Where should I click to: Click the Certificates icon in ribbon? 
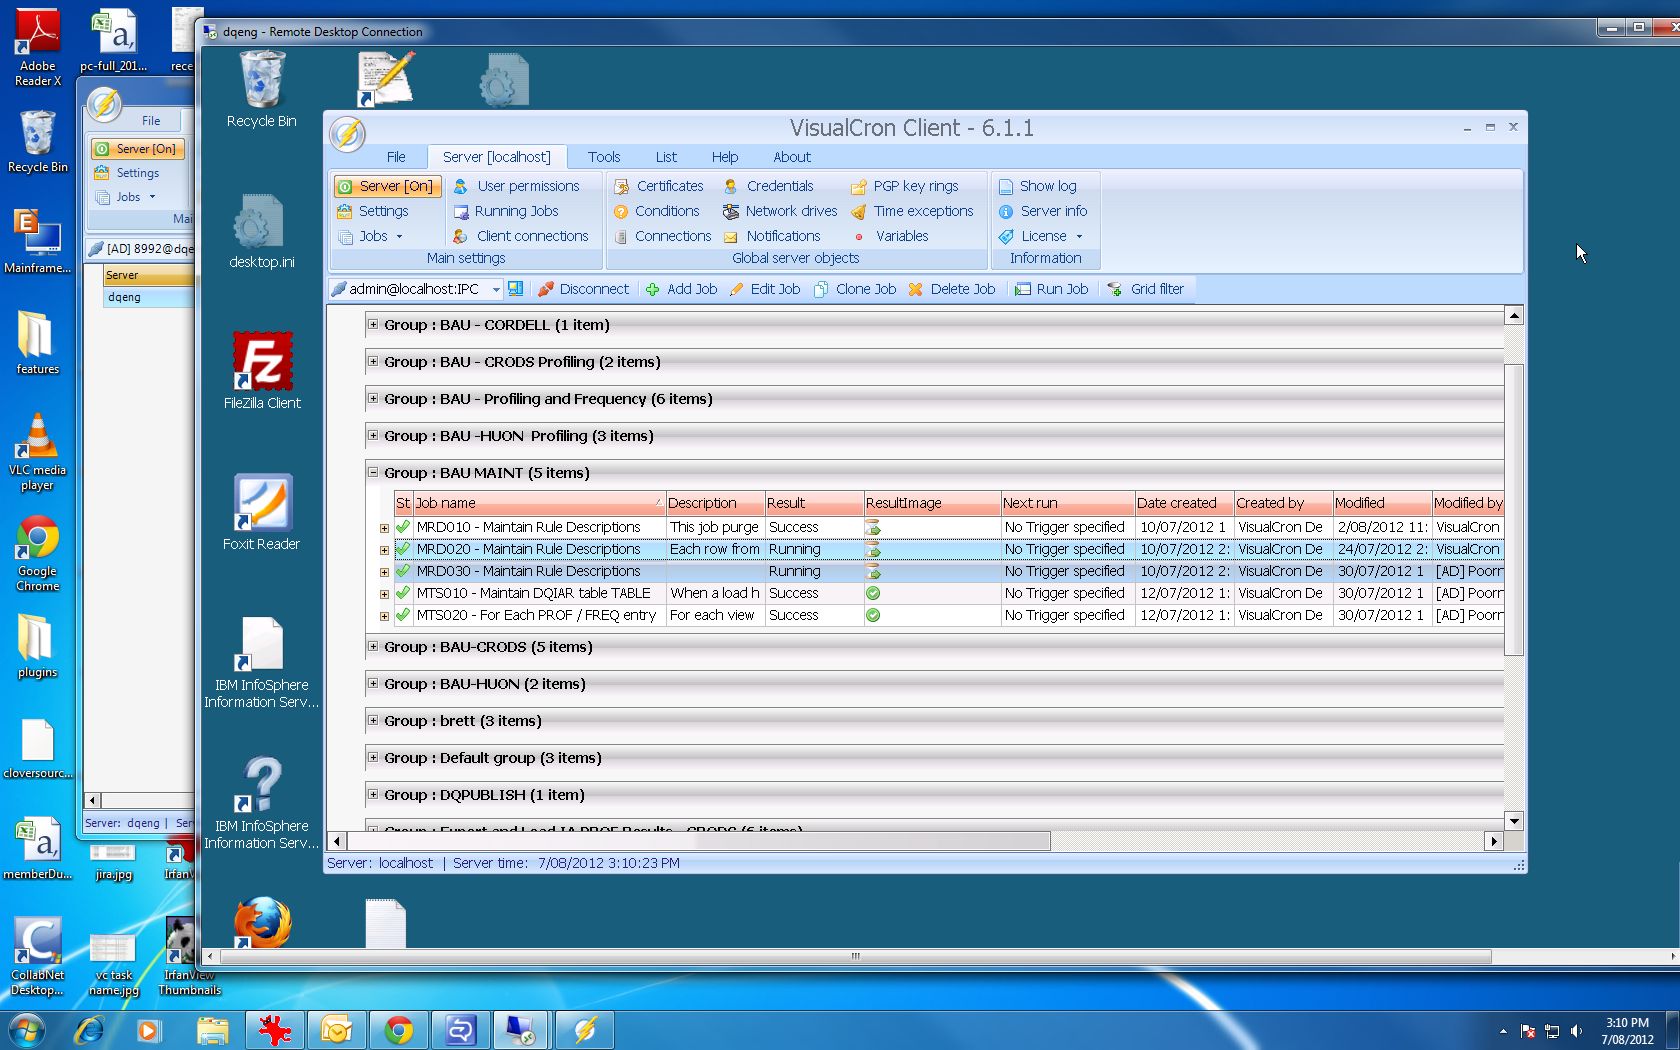click(x=621, y=186)
